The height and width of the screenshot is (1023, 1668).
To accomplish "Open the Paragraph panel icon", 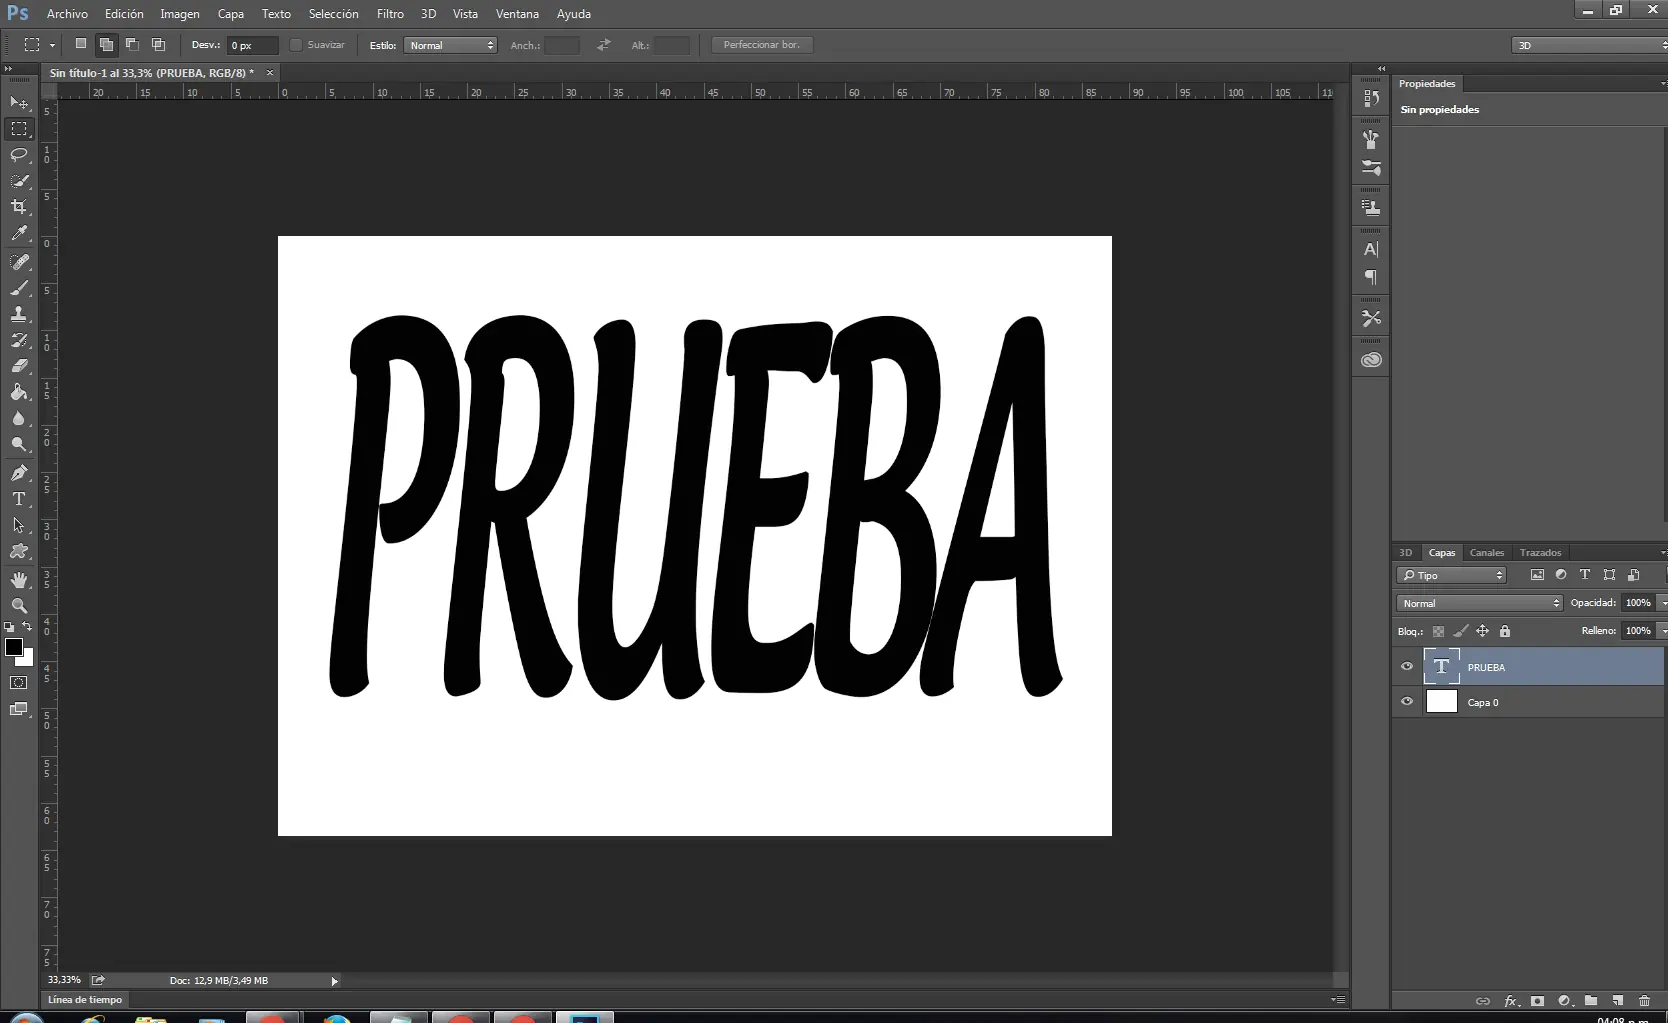I will (1371, 277).
